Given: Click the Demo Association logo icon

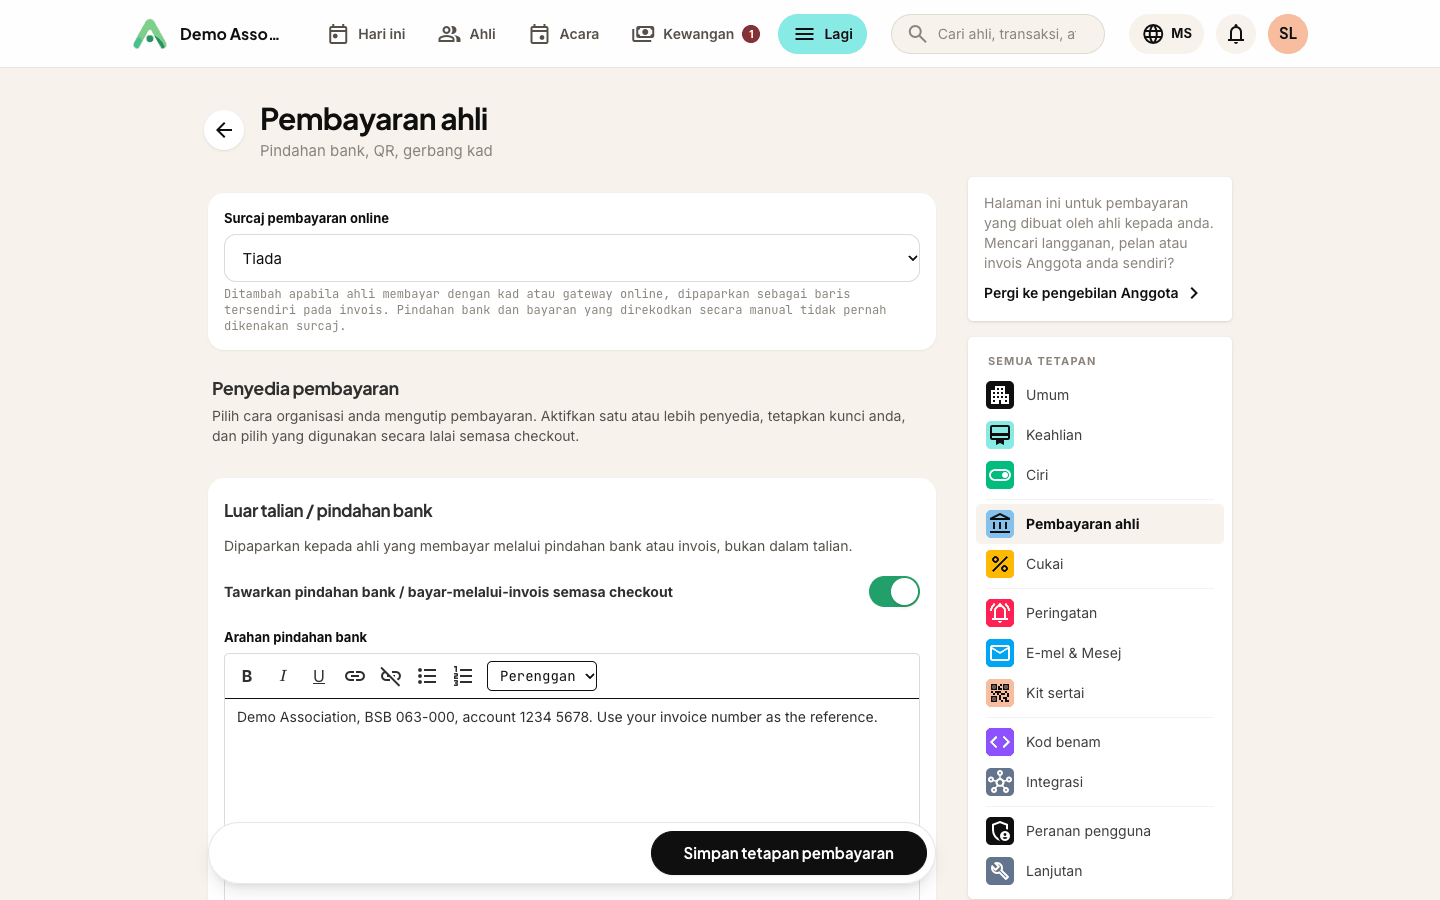Looking at the screenshot, I should pos(150,34).
